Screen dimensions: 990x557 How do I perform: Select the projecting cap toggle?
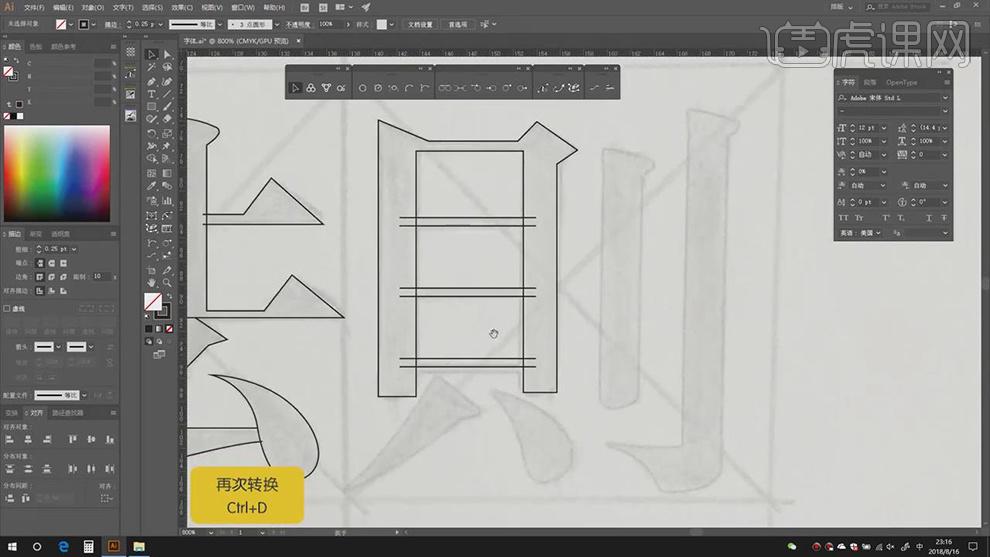[63, 263]
